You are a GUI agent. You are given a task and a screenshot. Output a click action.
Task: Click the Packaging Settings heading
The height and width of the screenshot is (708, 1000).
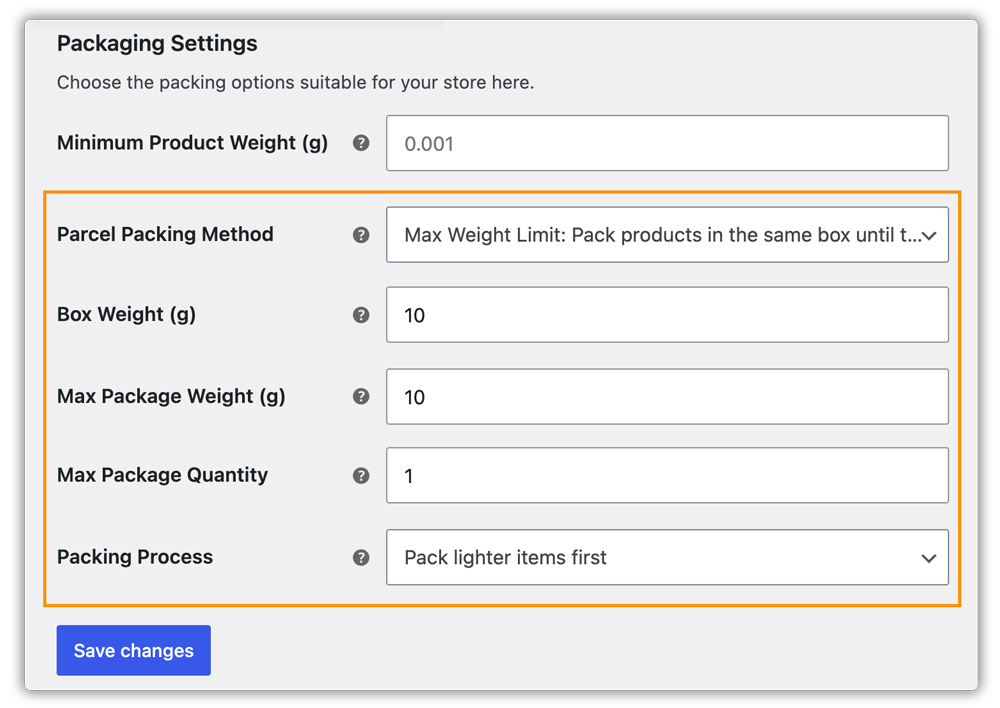157,43
